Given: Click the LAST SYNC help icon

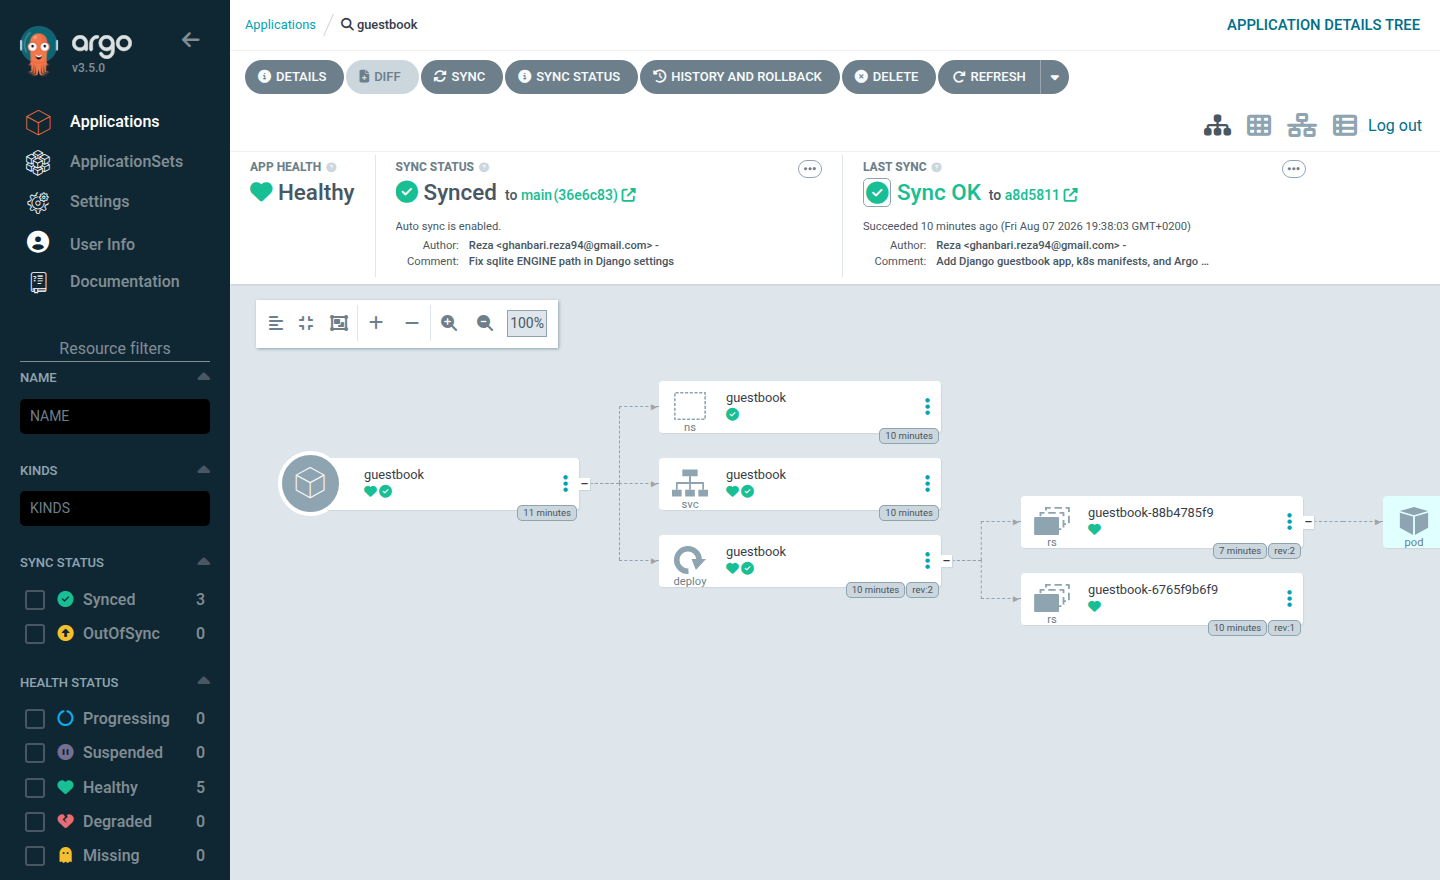Looking at the screenshot, I should tap(937, 167).
